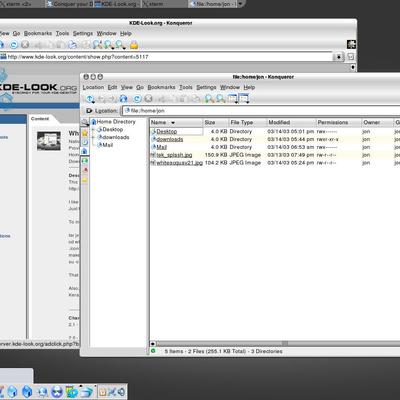Viewport: 400px width, 400px height.
Task: Expand the Desktop node in the sidebar tree
Action: pyautogui.click(x=93, y=130)
